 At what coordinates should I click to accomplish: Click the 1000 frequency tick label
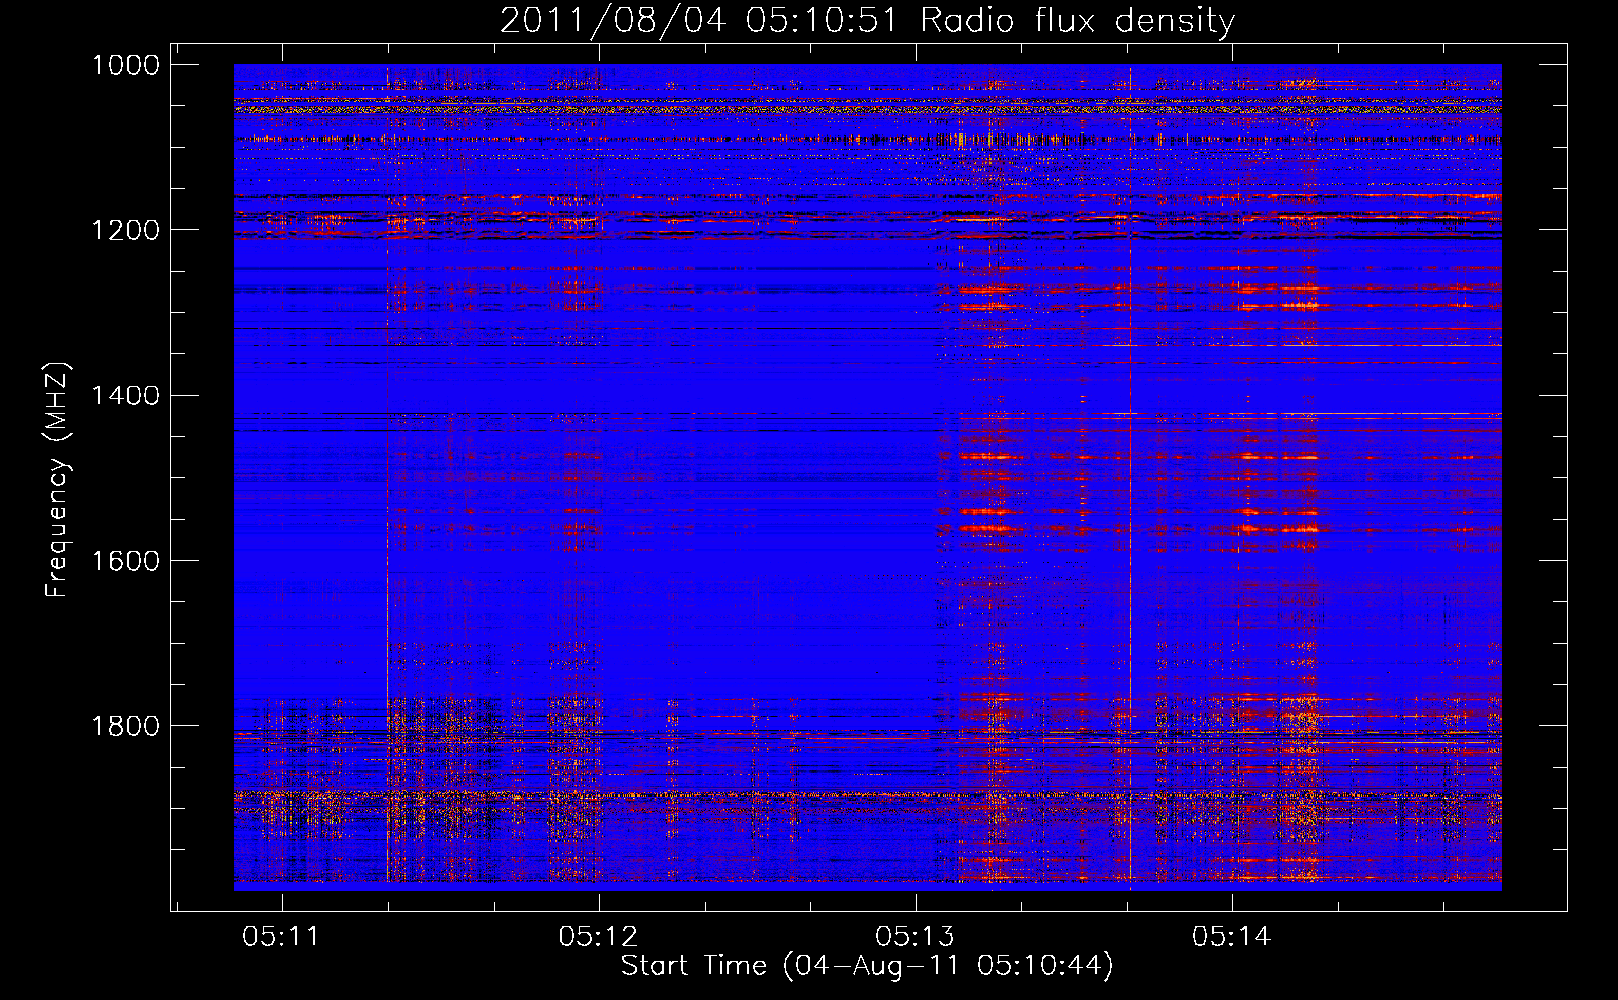tap(126, 65)
